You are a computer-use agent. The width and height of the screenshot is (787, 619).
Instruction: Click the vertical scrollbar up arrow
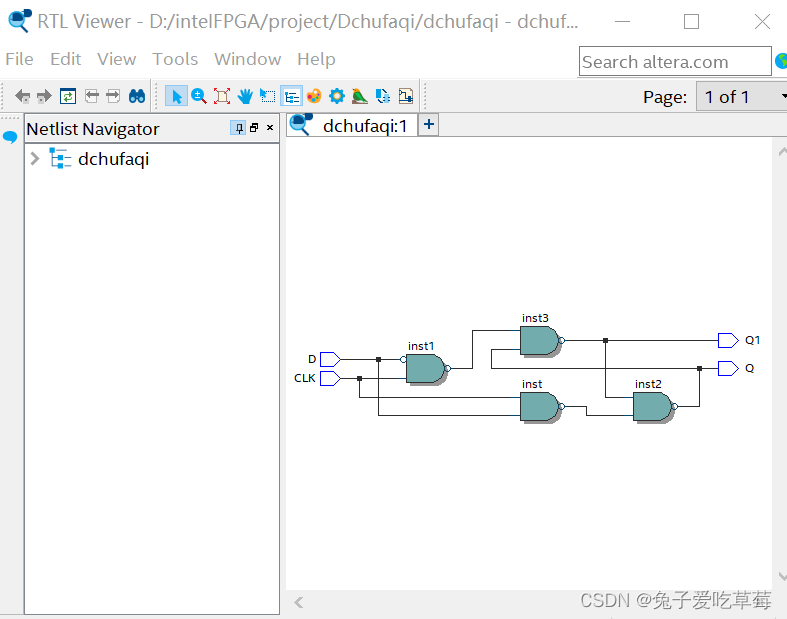click(x=782, y=151)
